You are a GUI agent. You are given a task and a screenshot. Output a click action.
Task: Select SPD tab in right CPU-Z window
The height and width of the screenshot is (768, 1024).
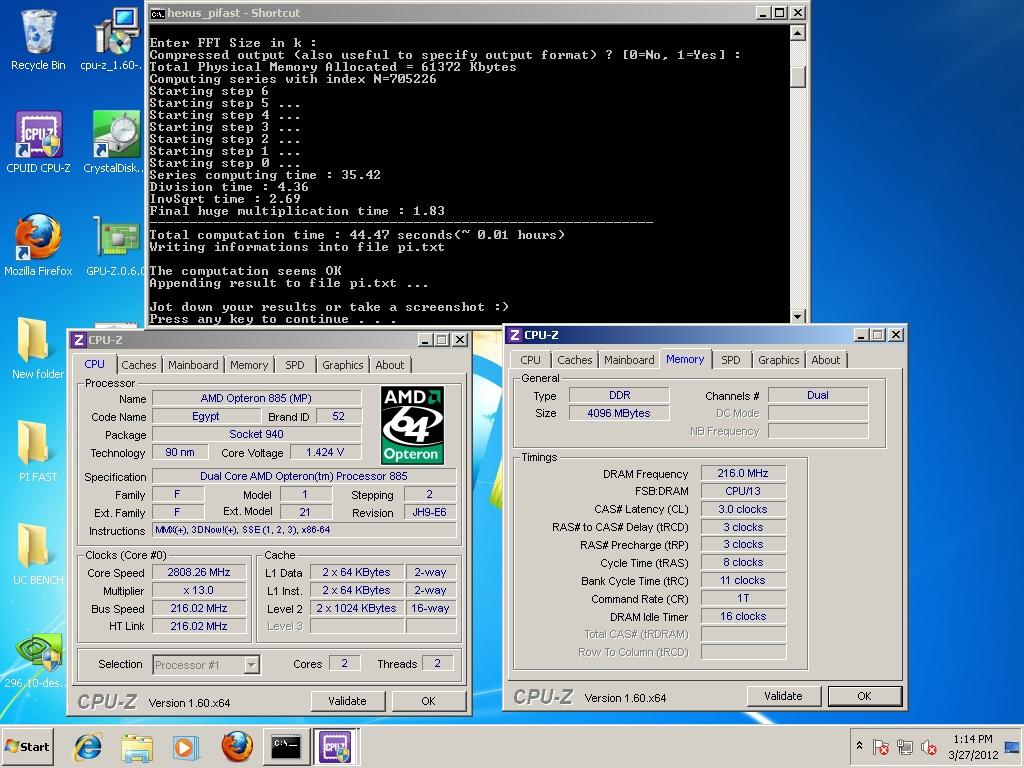[731, 360]
